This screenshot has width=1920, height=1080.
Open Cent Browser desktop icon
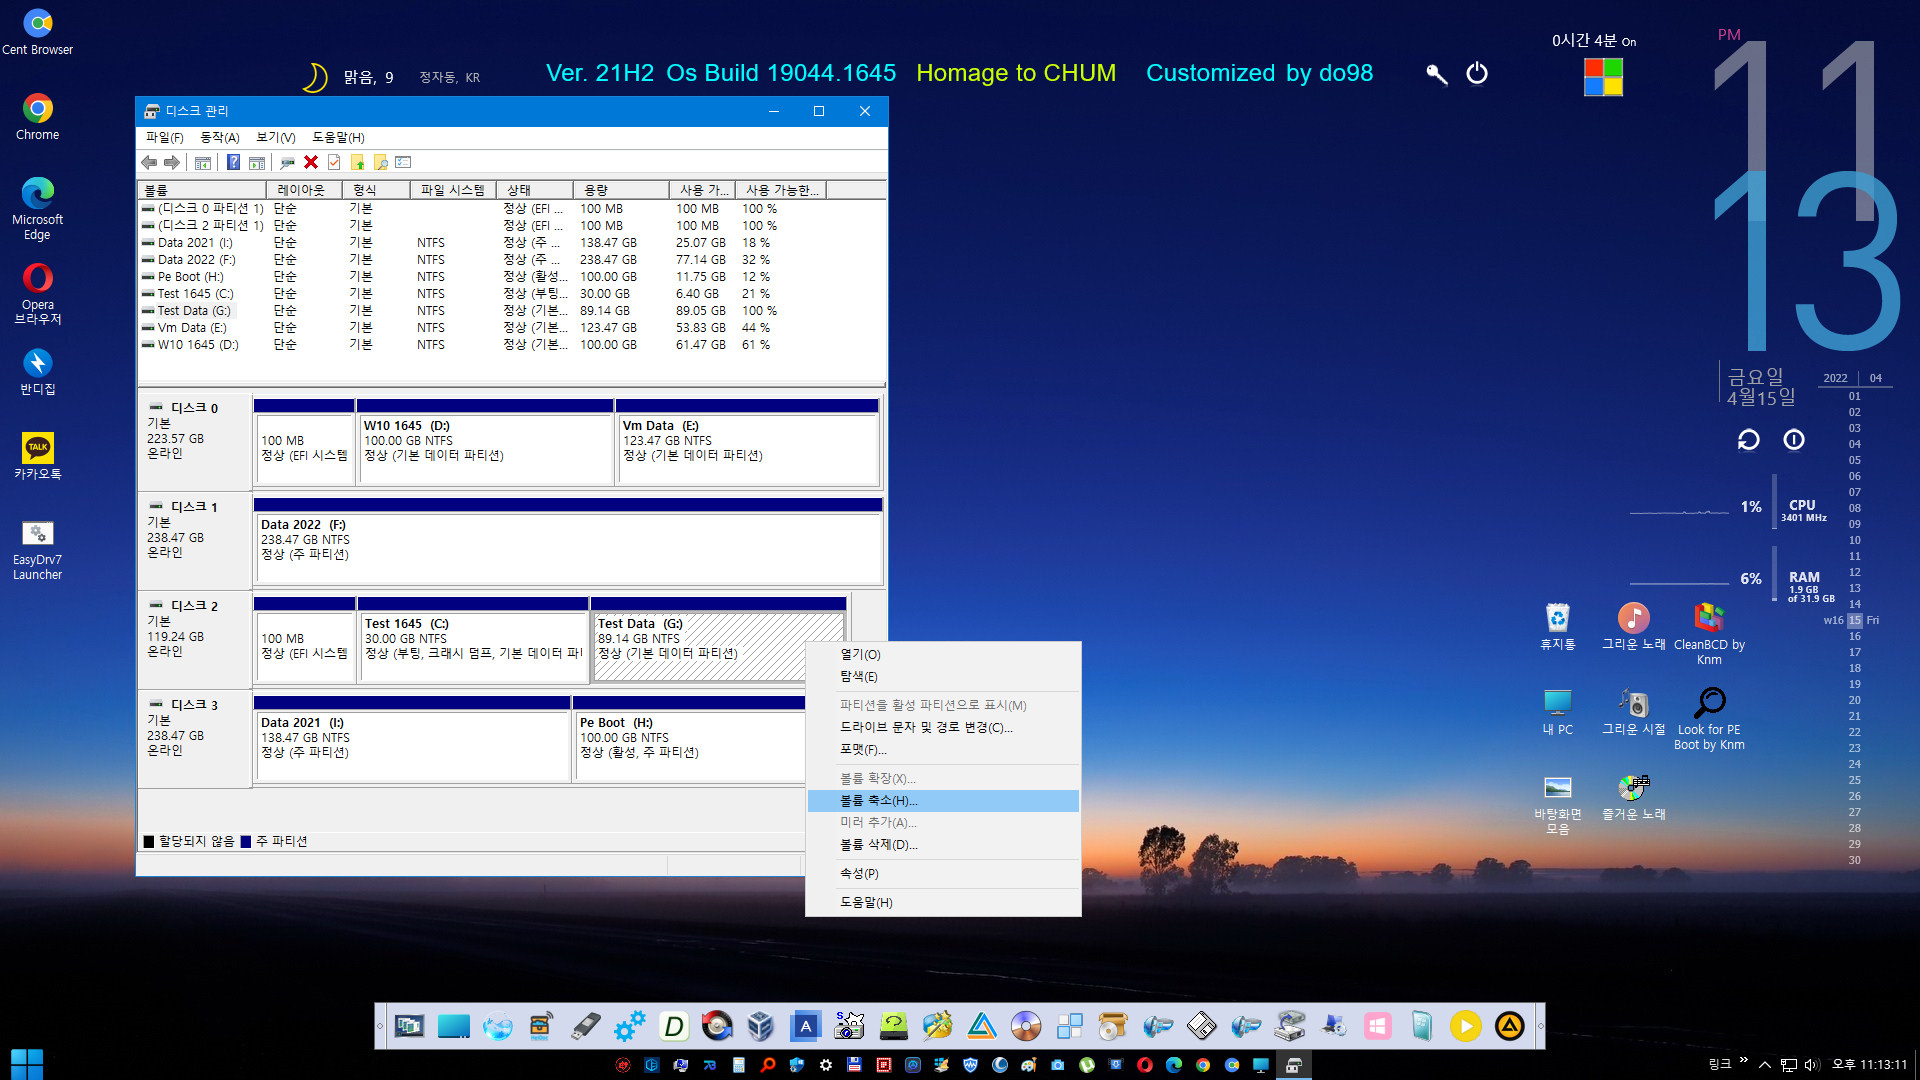(x=38, y=32)
